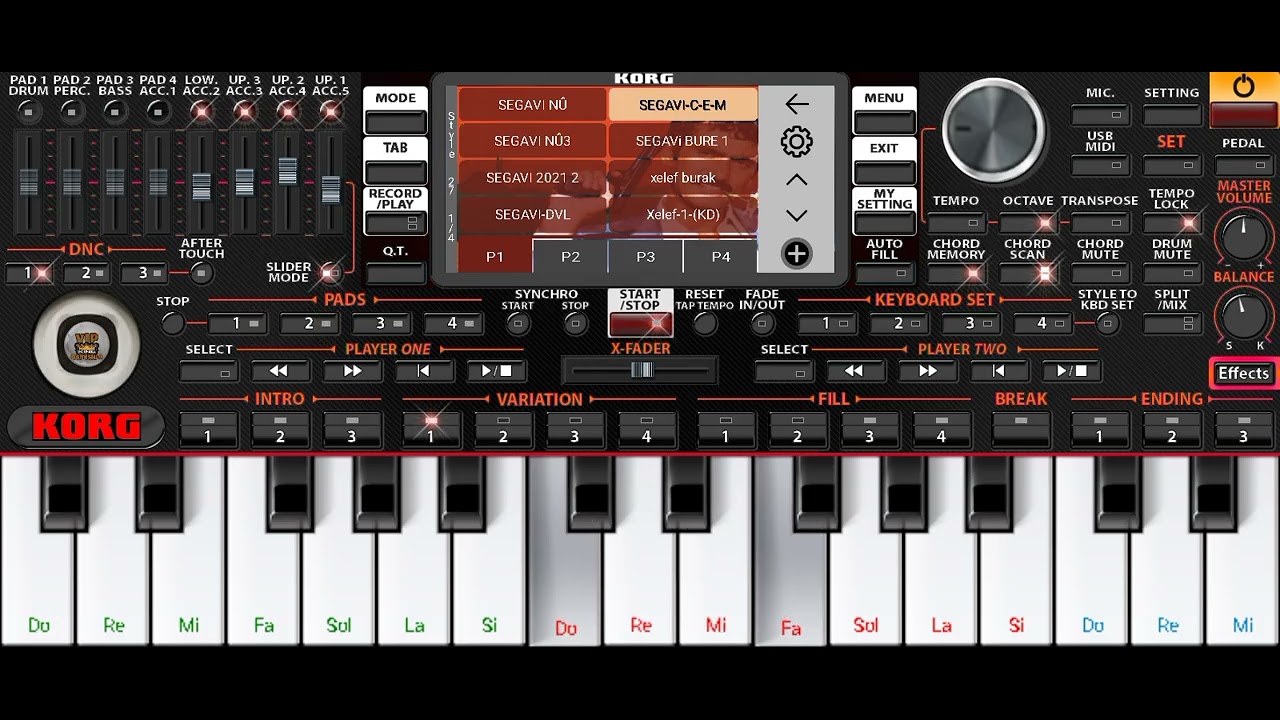This screenshot has height=720, width=1280.
Task: Trigger the BREAK button
Action: [1021, 430]
